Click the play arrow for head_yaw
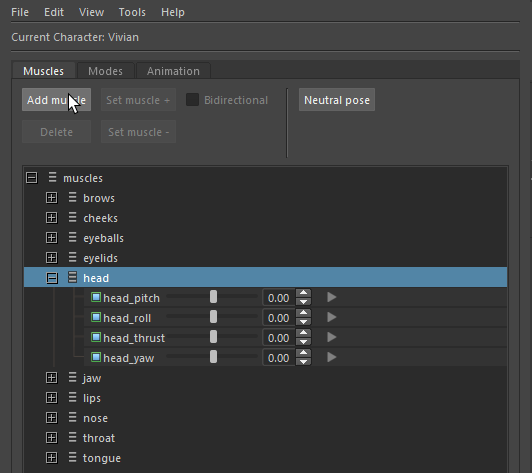This screenshot has width=532, height=473. [x=331, y=357]
